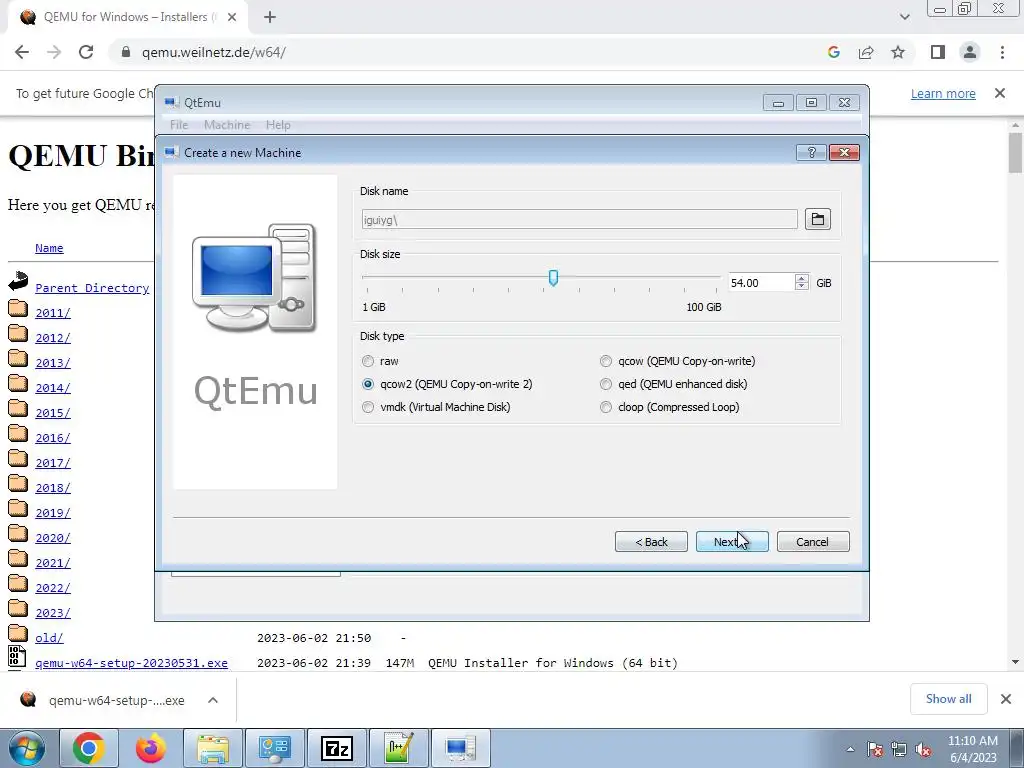Viewport: 1024px width, 768px height.
Task: Click the Action Center flag tray icon
Action: 875,750
